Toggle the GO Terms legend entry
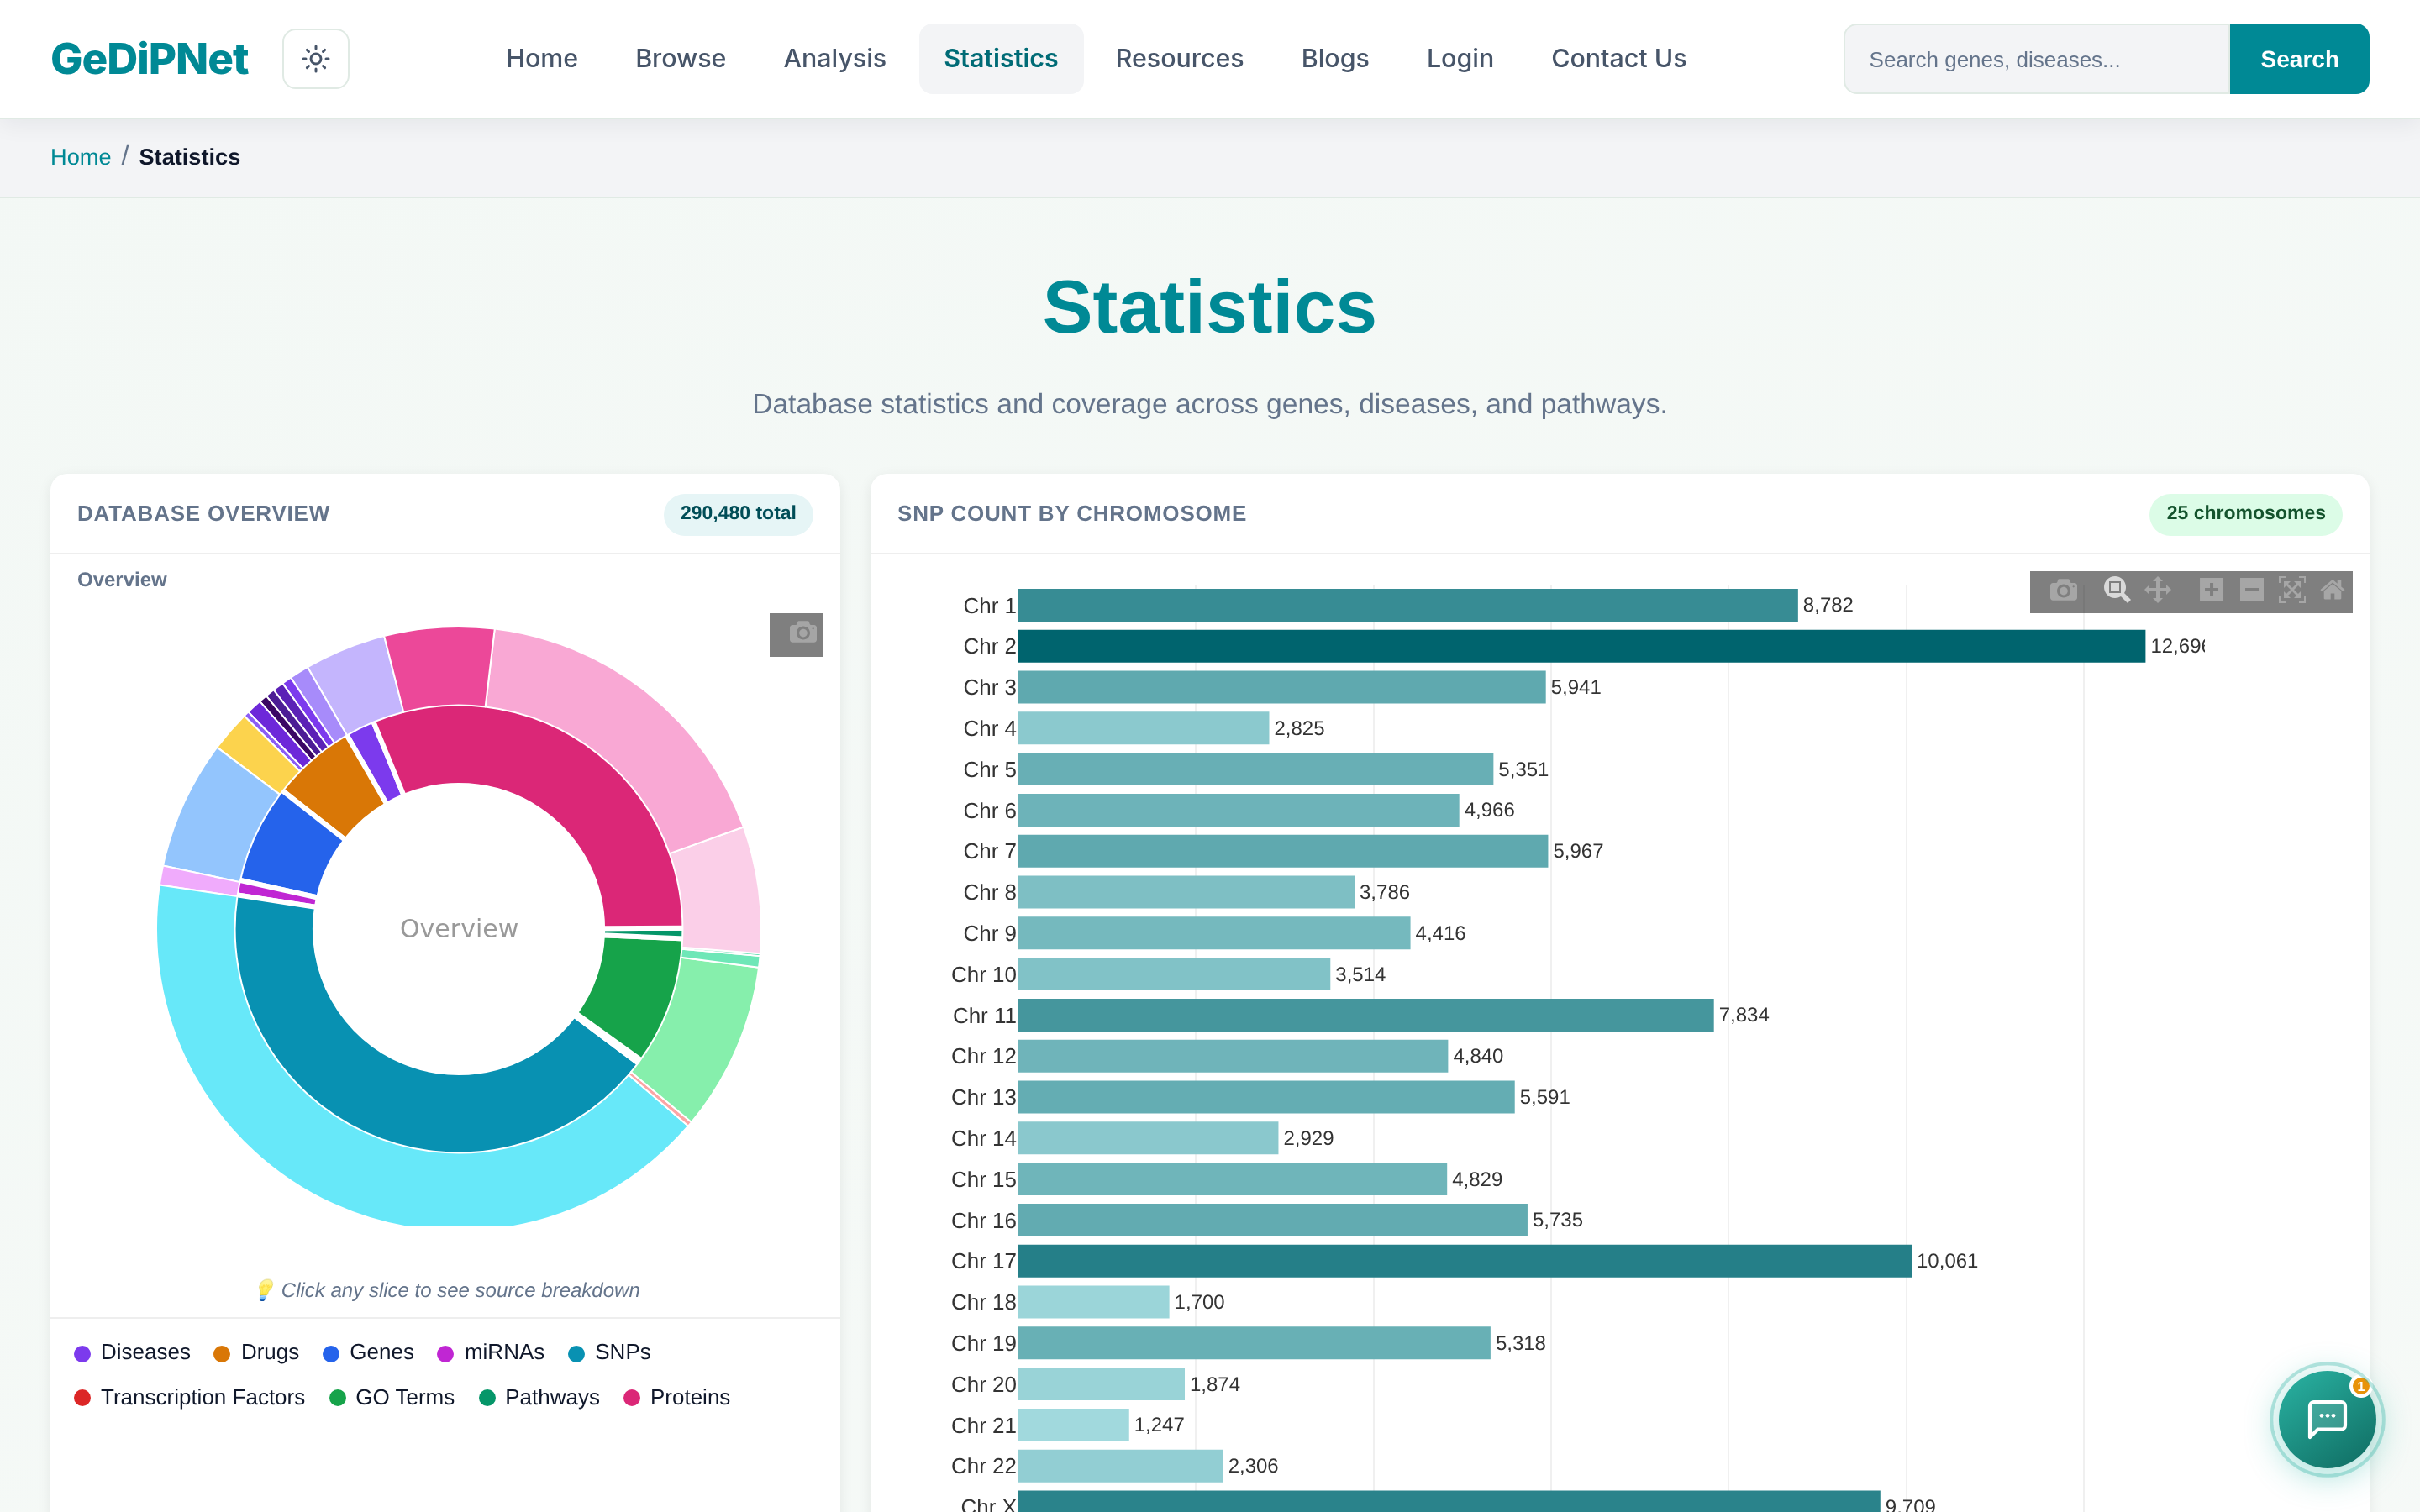 tap(391, 1397)
